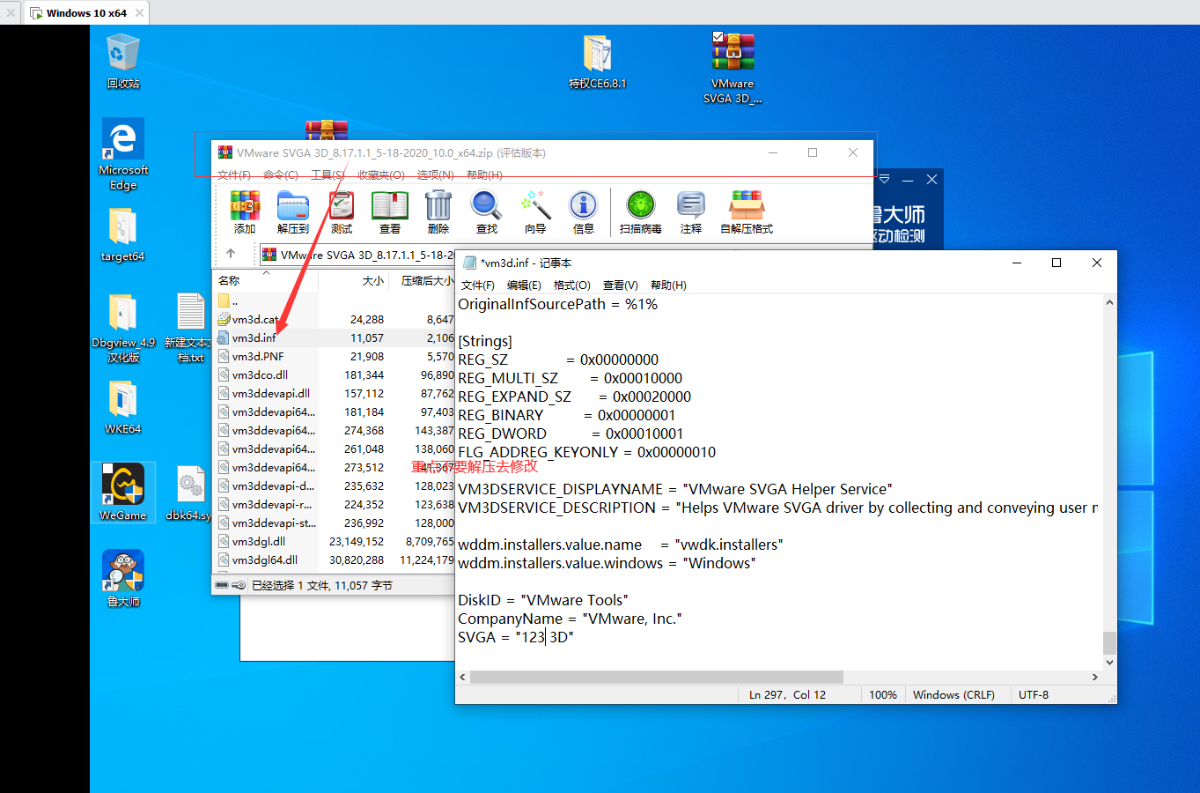The height and width of the screenshot is (793, 1200).
Task: Open the 格式(O) menu in Notepad
Action: 574,285
